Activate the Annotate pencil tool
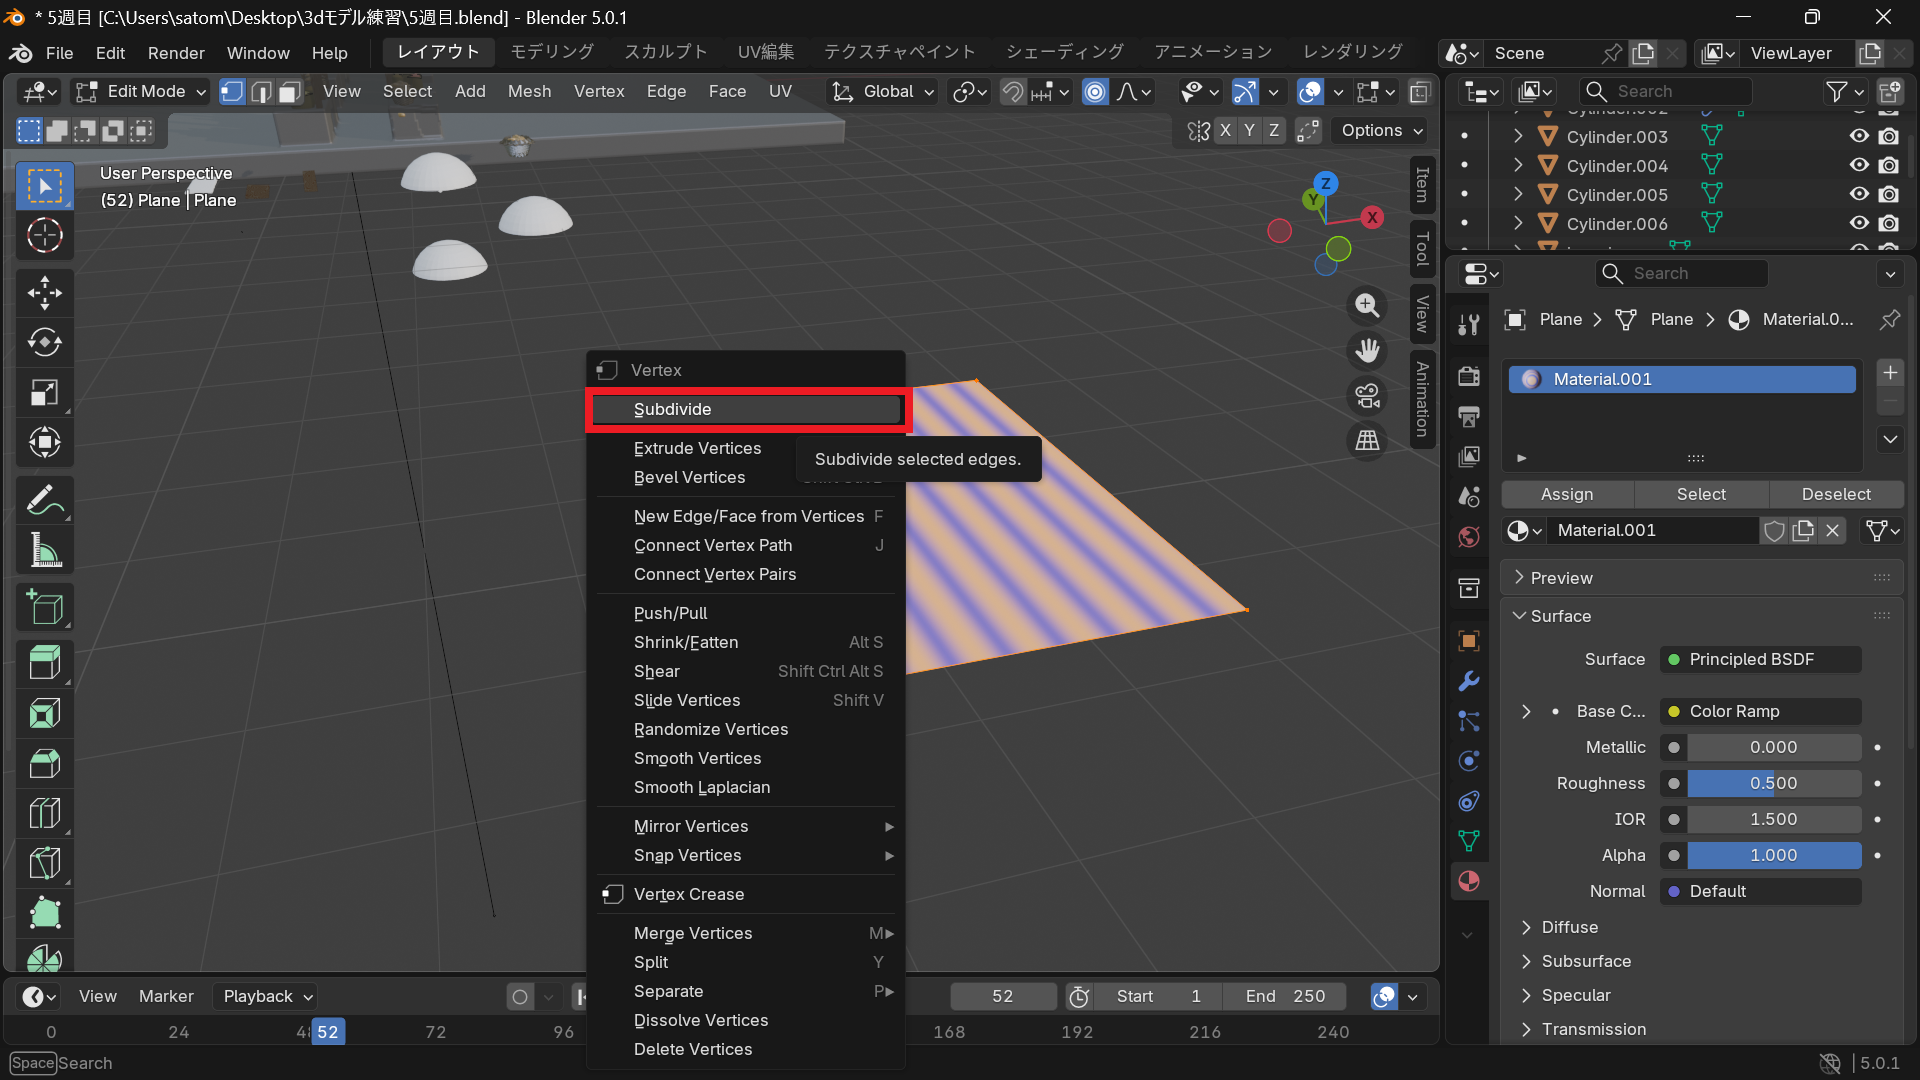This screenshot has width=1920, height=1080. click(x=44, y=500)
